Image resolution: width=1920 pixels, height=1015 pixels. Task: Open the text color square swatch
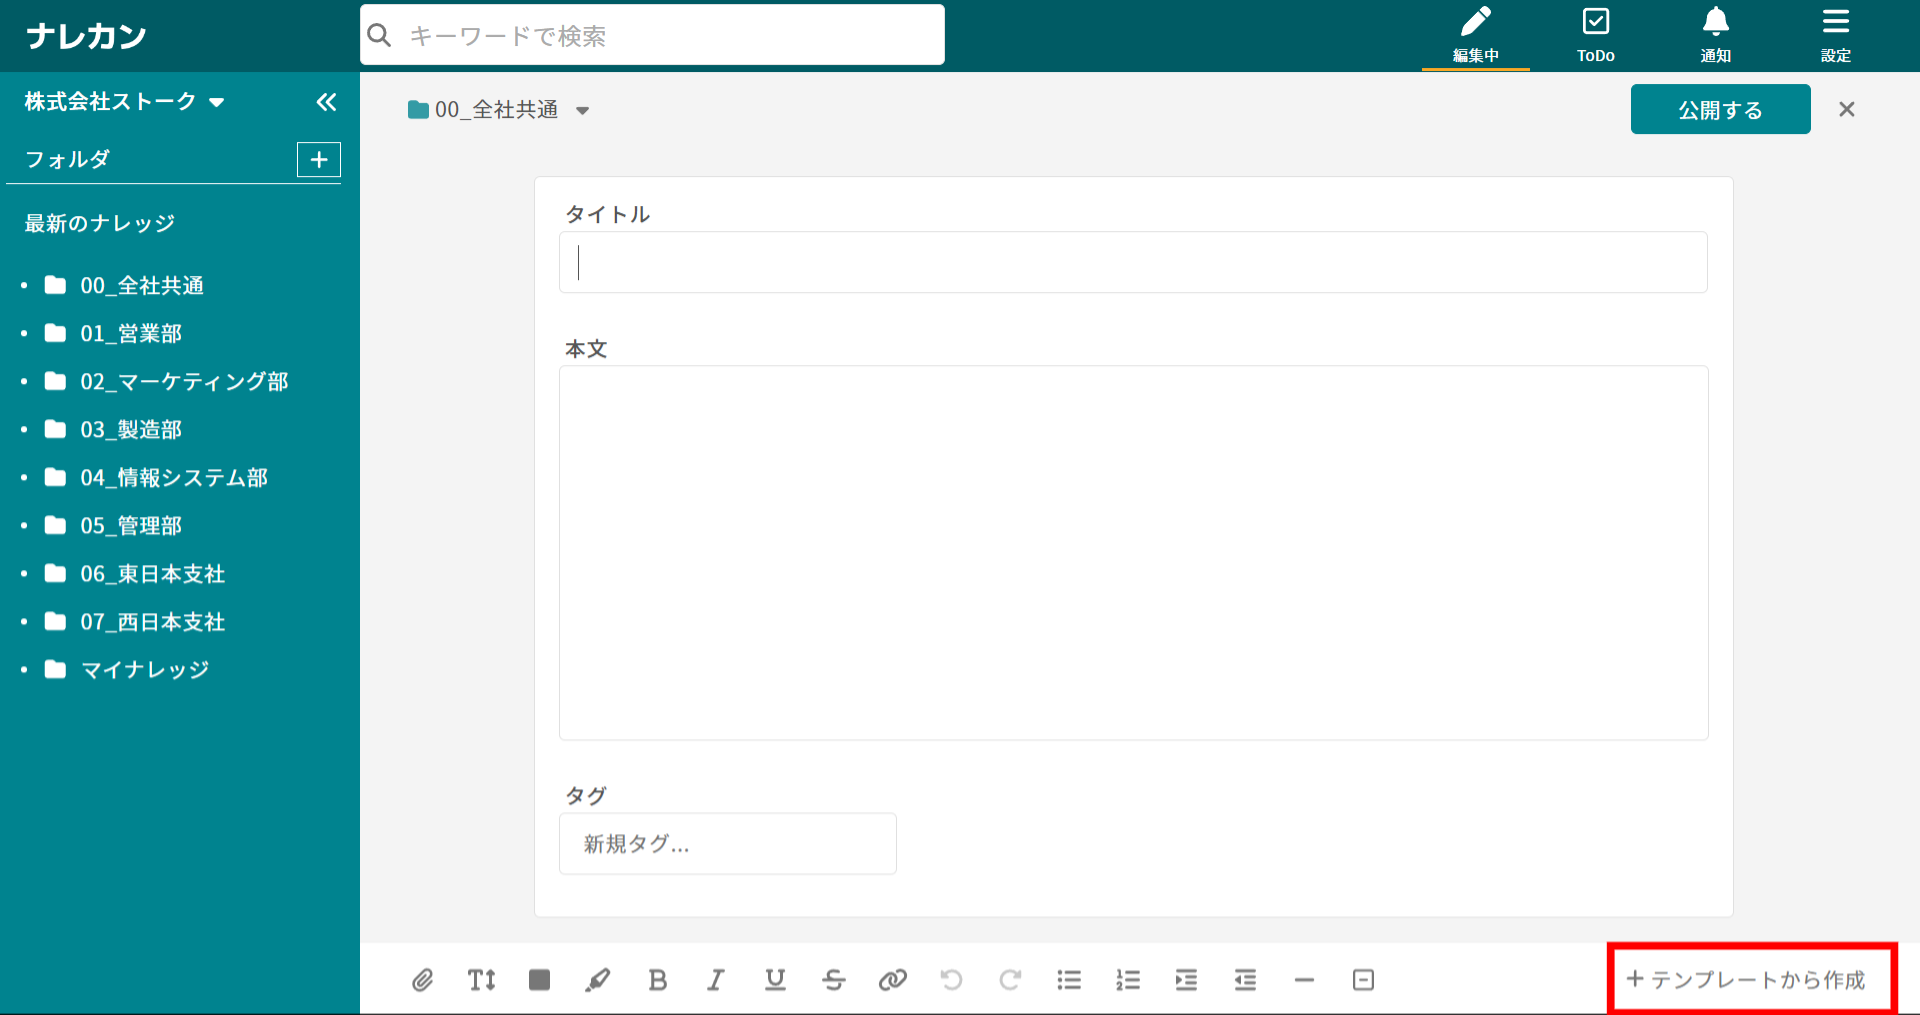tap(540, 980)
